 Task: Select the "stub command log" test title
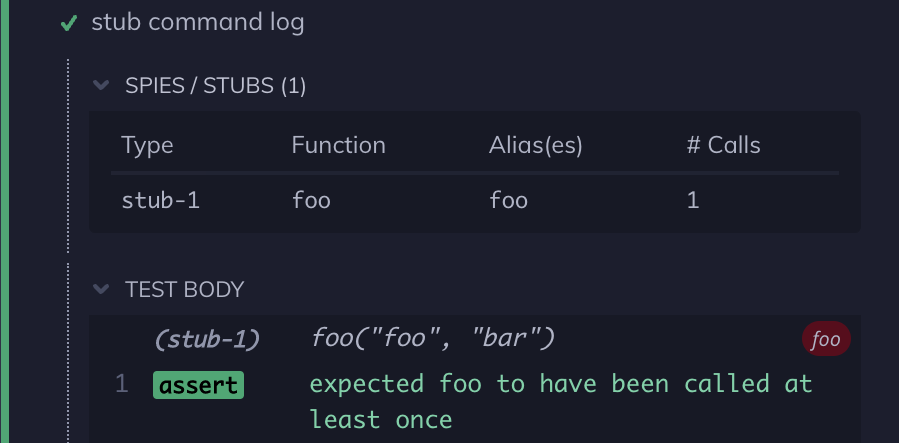198,23
